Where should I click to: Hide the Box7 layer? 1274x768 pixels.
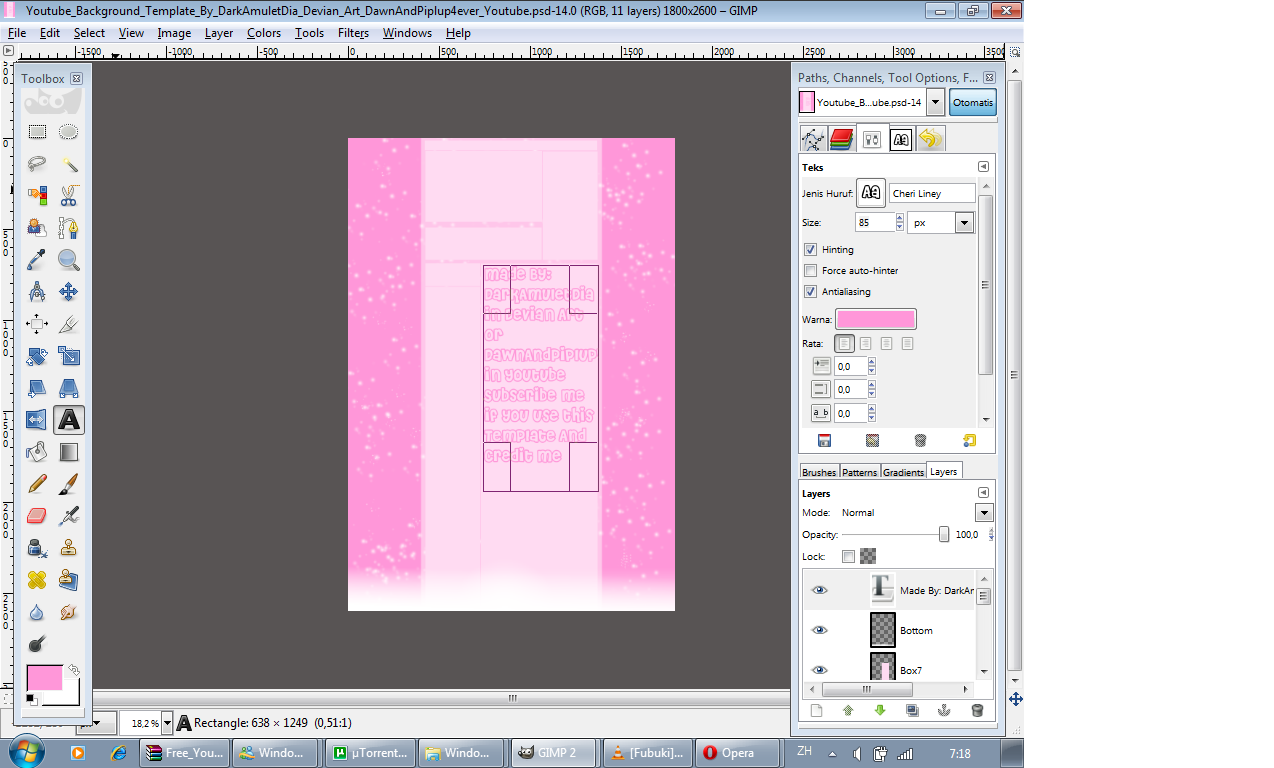tap(820, 670)
